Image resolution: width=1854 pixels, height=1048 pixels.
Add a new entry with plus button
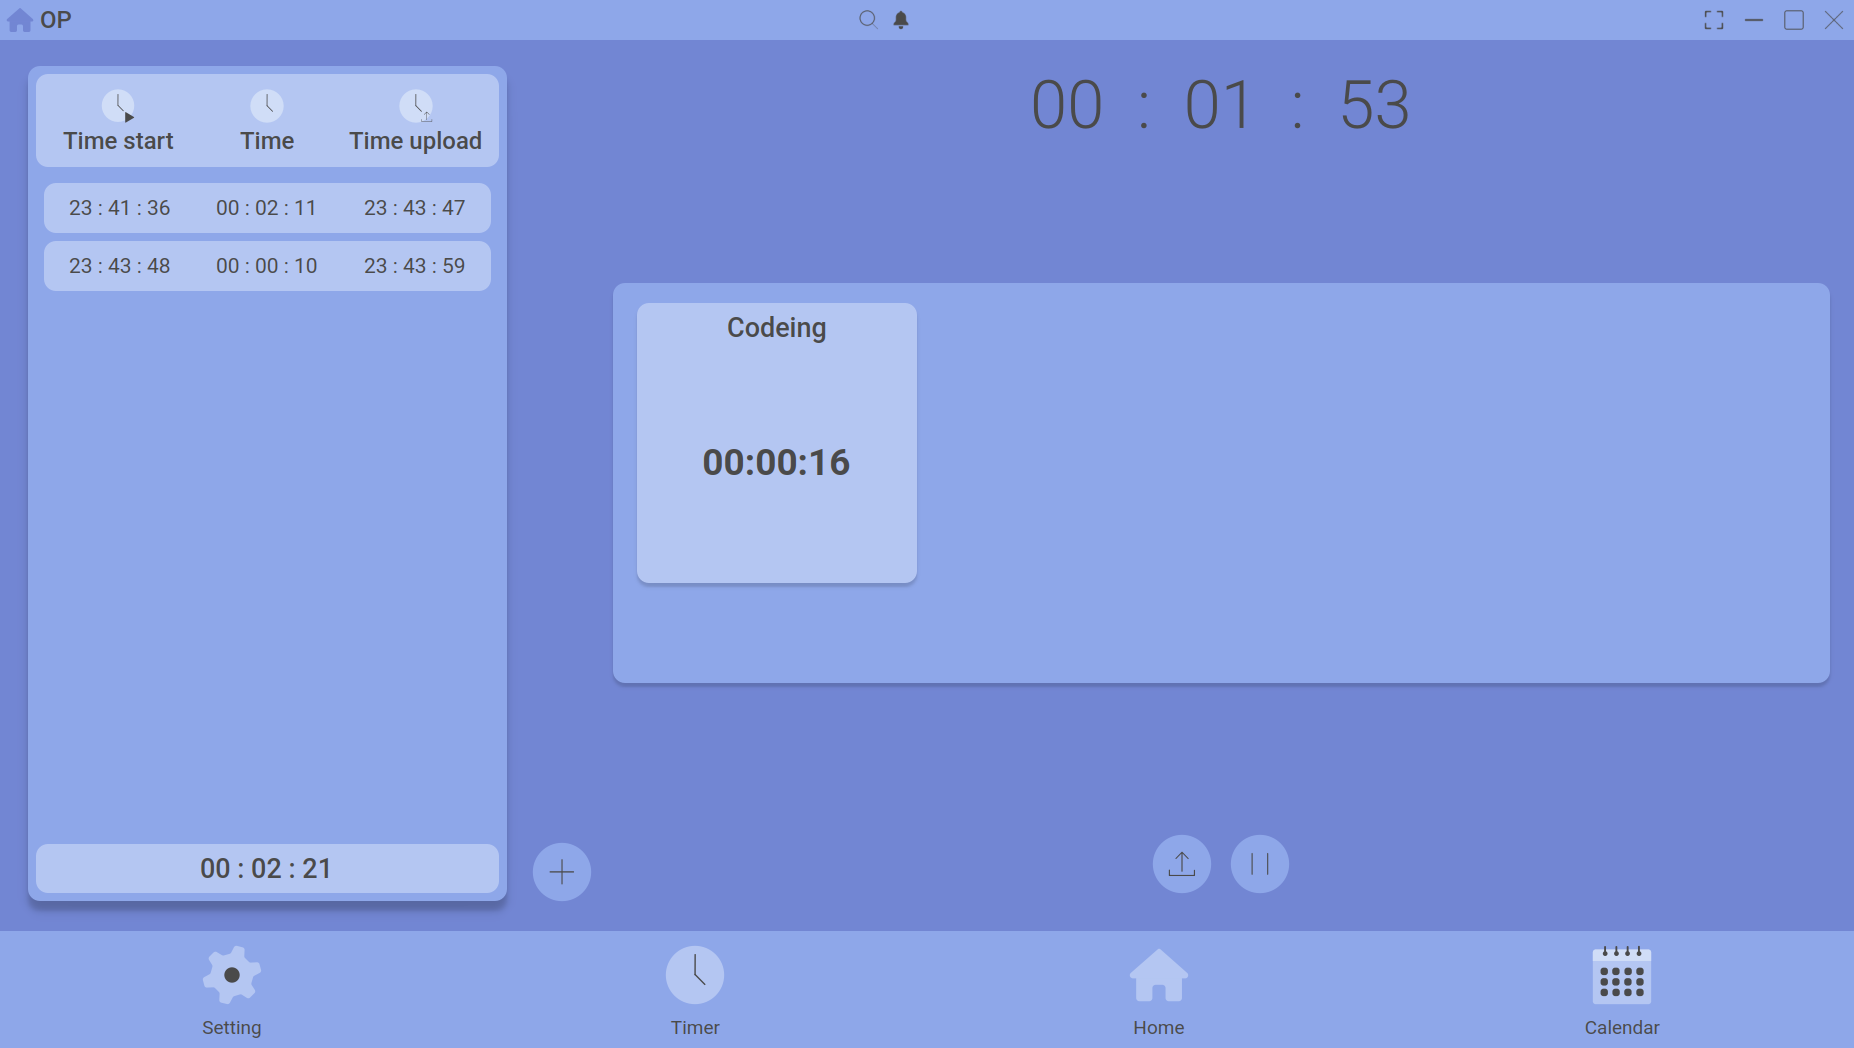tap(562, 872)
